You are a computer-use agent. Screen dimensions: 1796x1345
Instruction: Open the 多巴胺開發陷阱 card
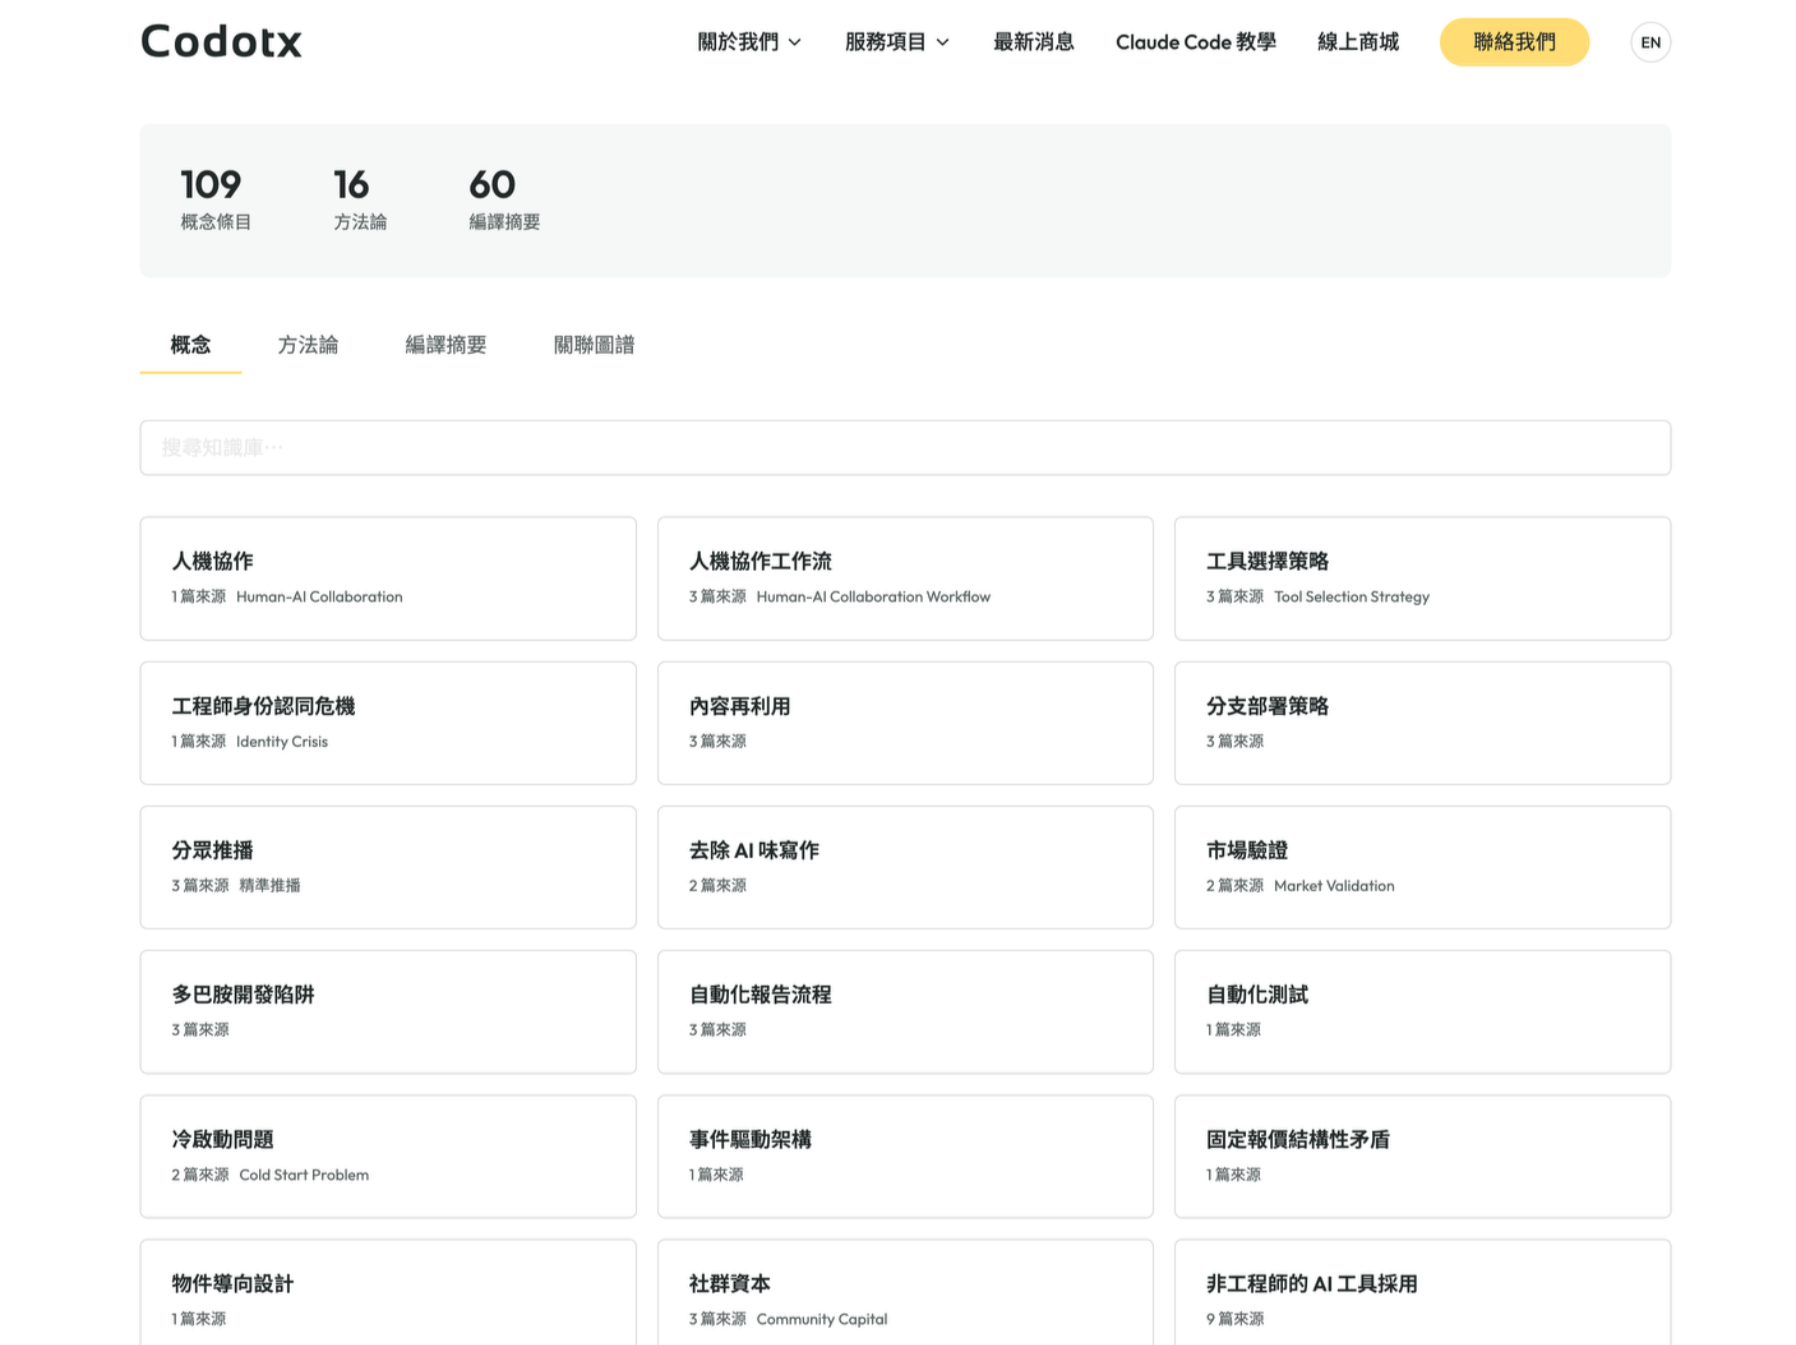[388, 1012]
